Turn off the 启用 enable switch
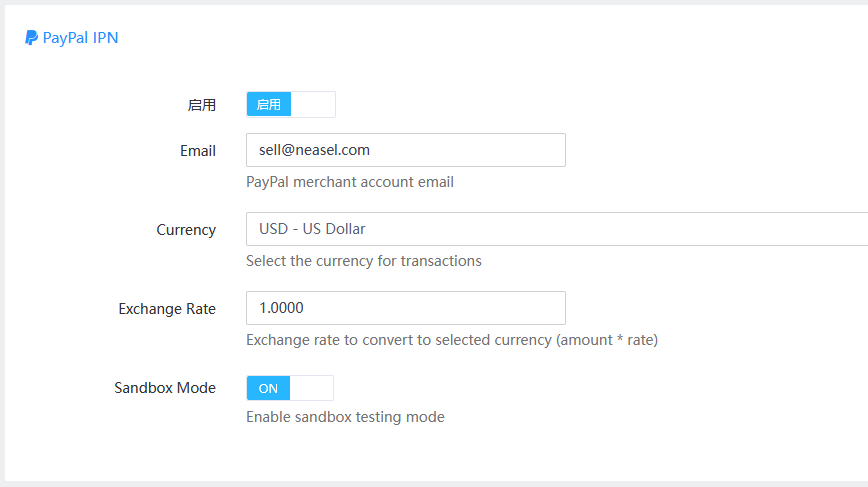The image size is (868, 487). pyautogui.click(x=290, y=104)
